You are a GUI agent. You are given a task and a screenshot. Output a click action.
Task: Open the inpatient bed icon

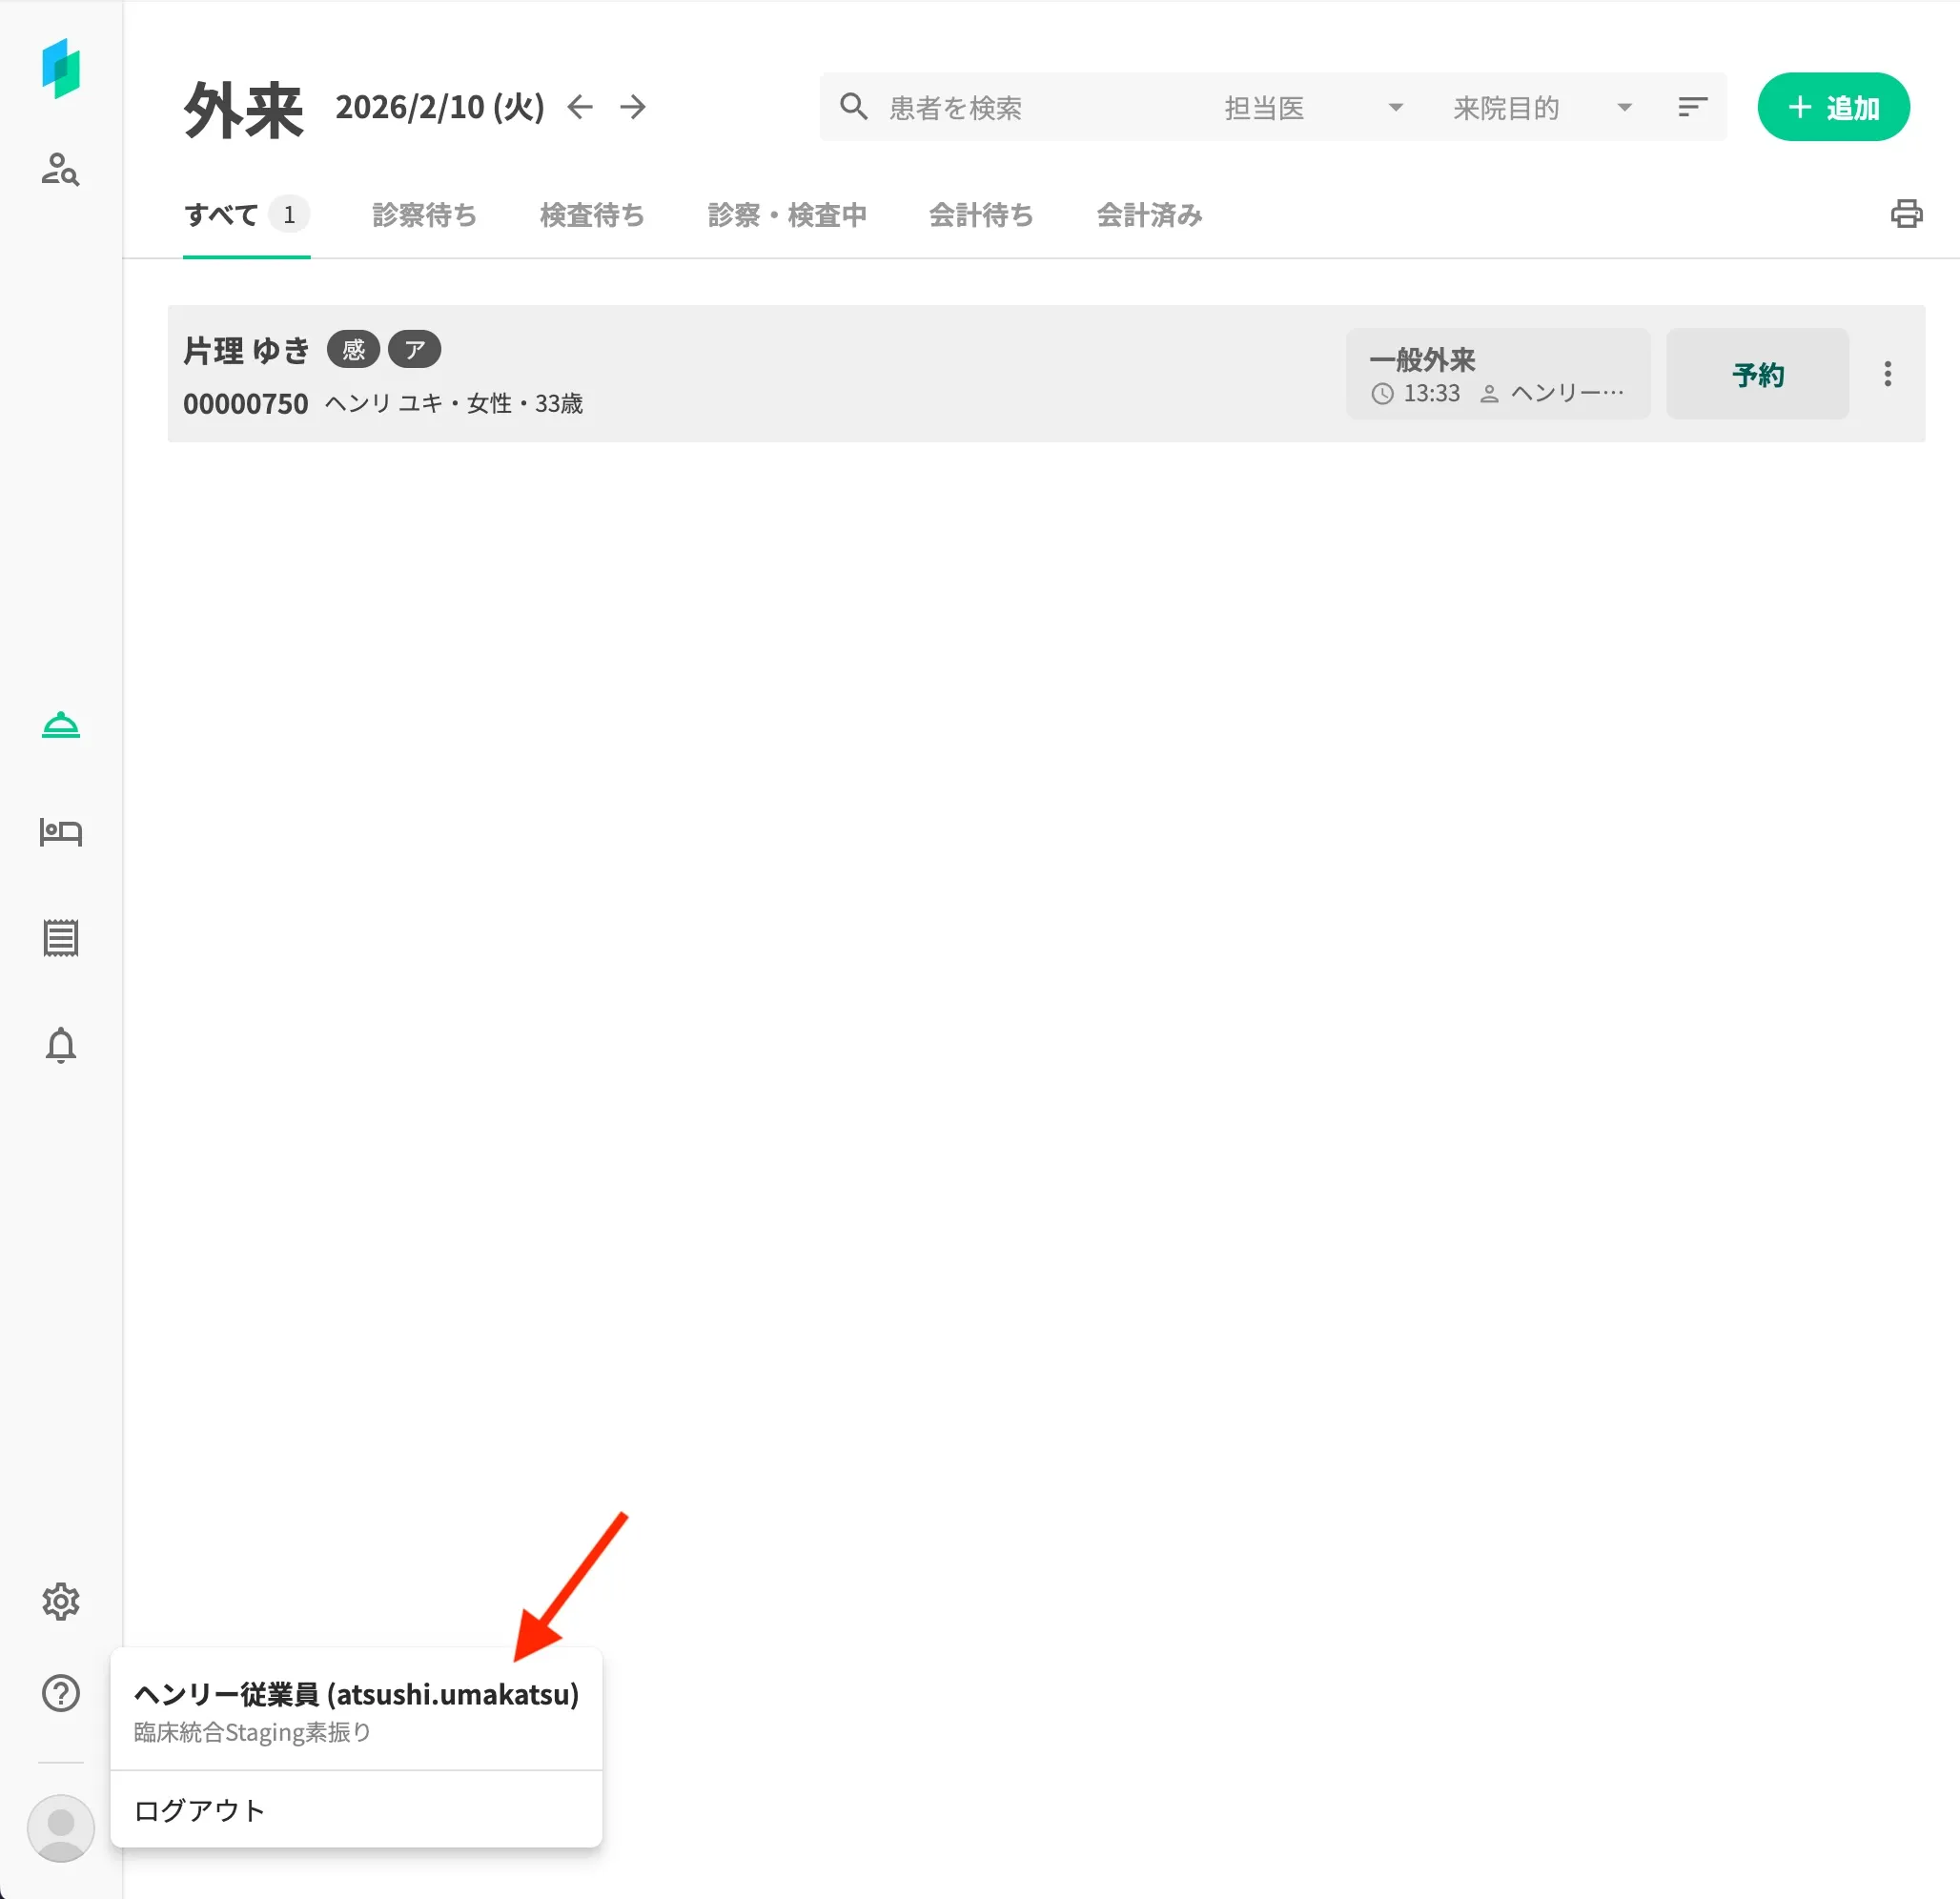point(60,832)
